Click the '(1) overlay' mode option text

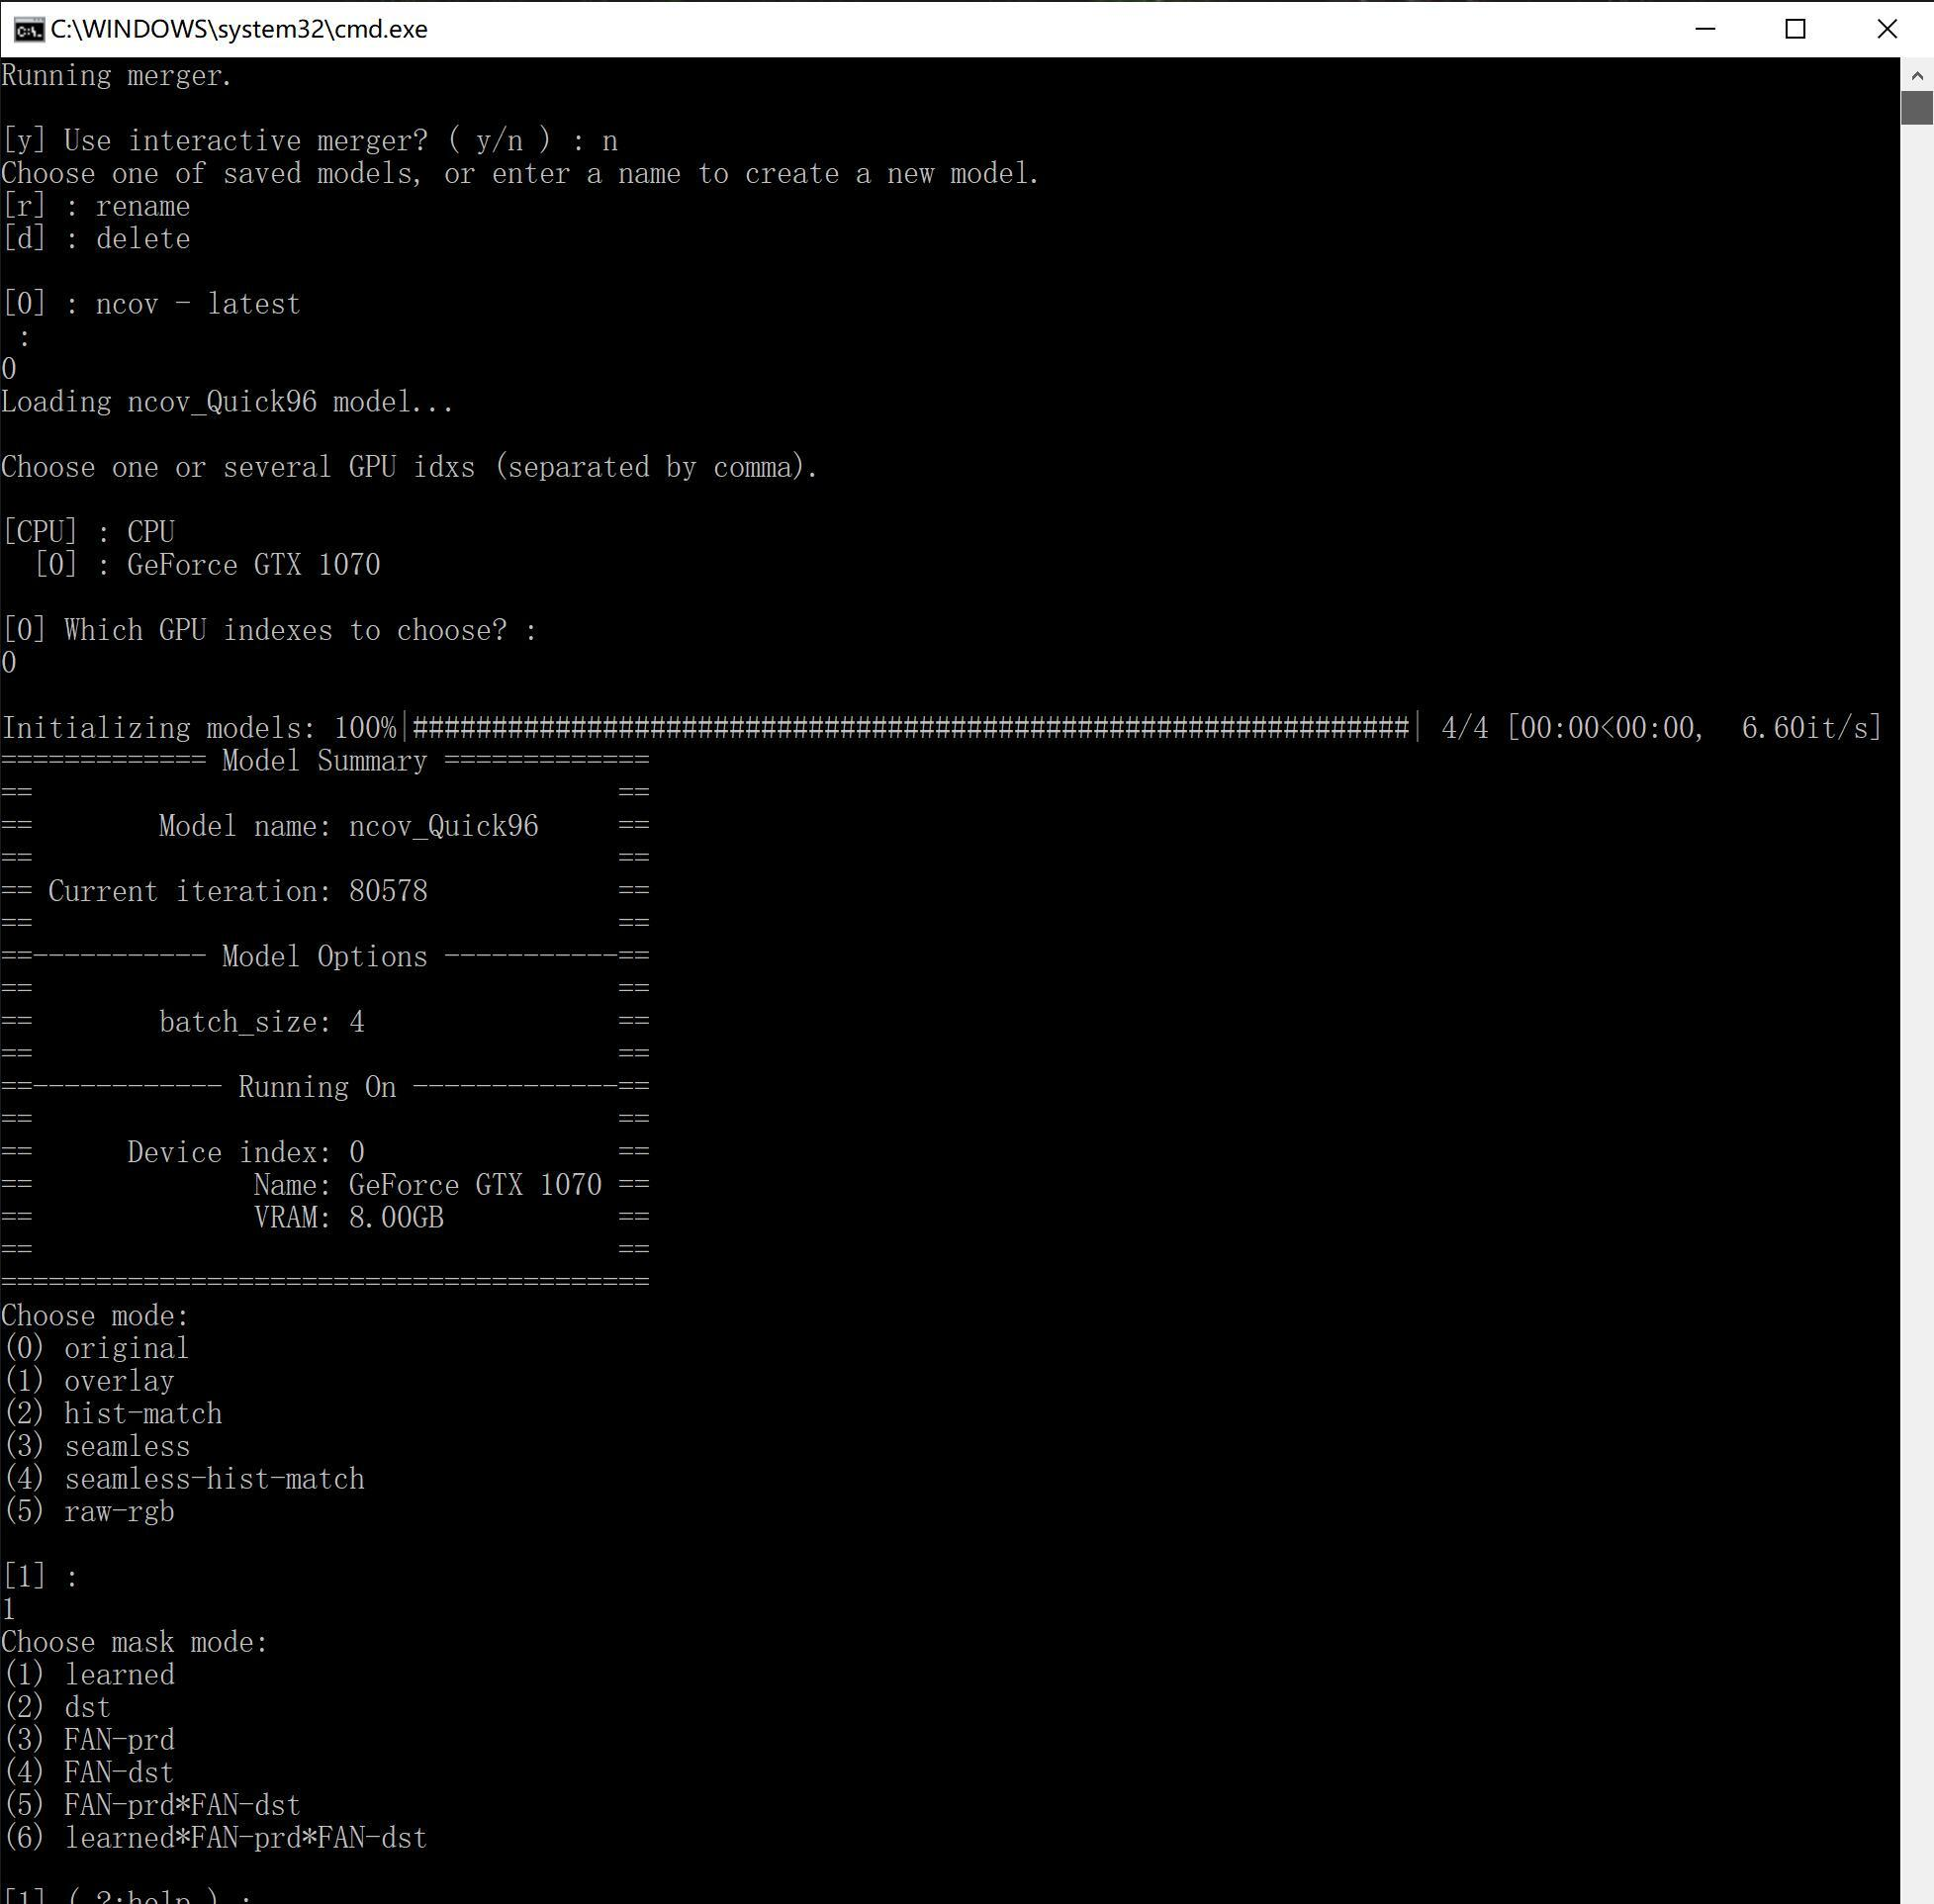pyautogui.click(x=89, y=1381)
